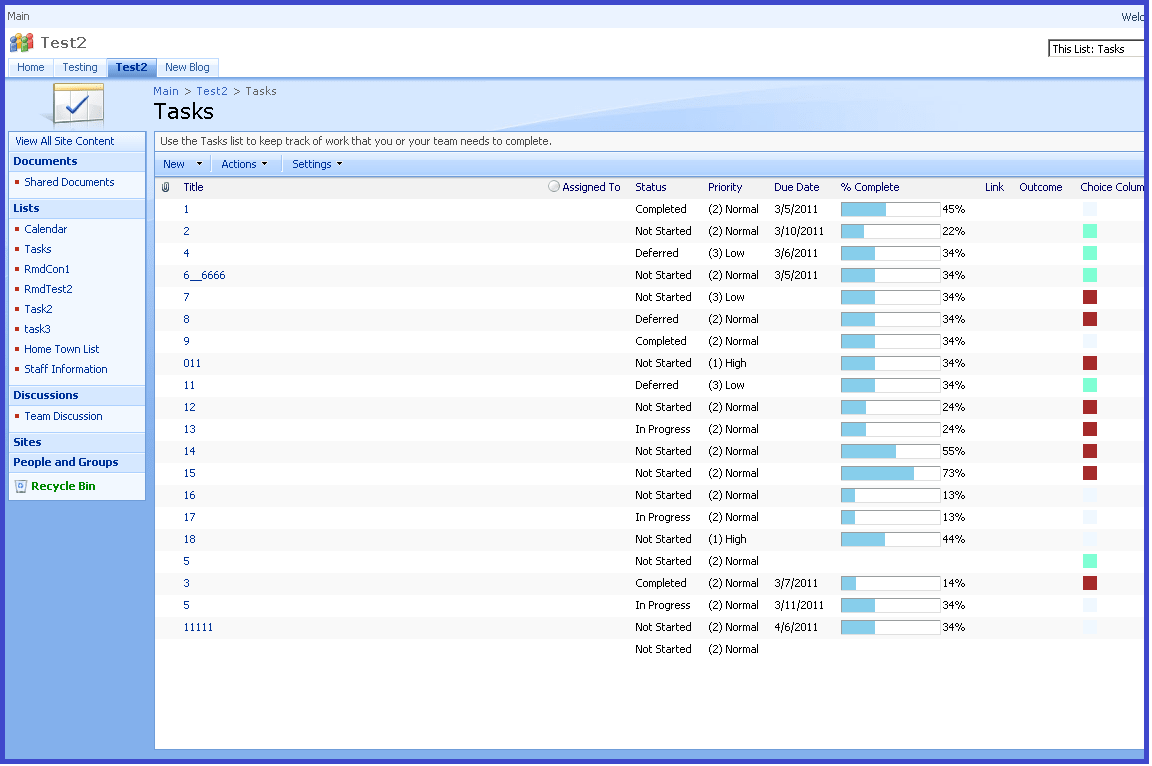Image resolution: width=1152 pixels, height=766 pixels.
Task: Open Shared Documents library
Action: pyautogui.click(x=69, y=182)
